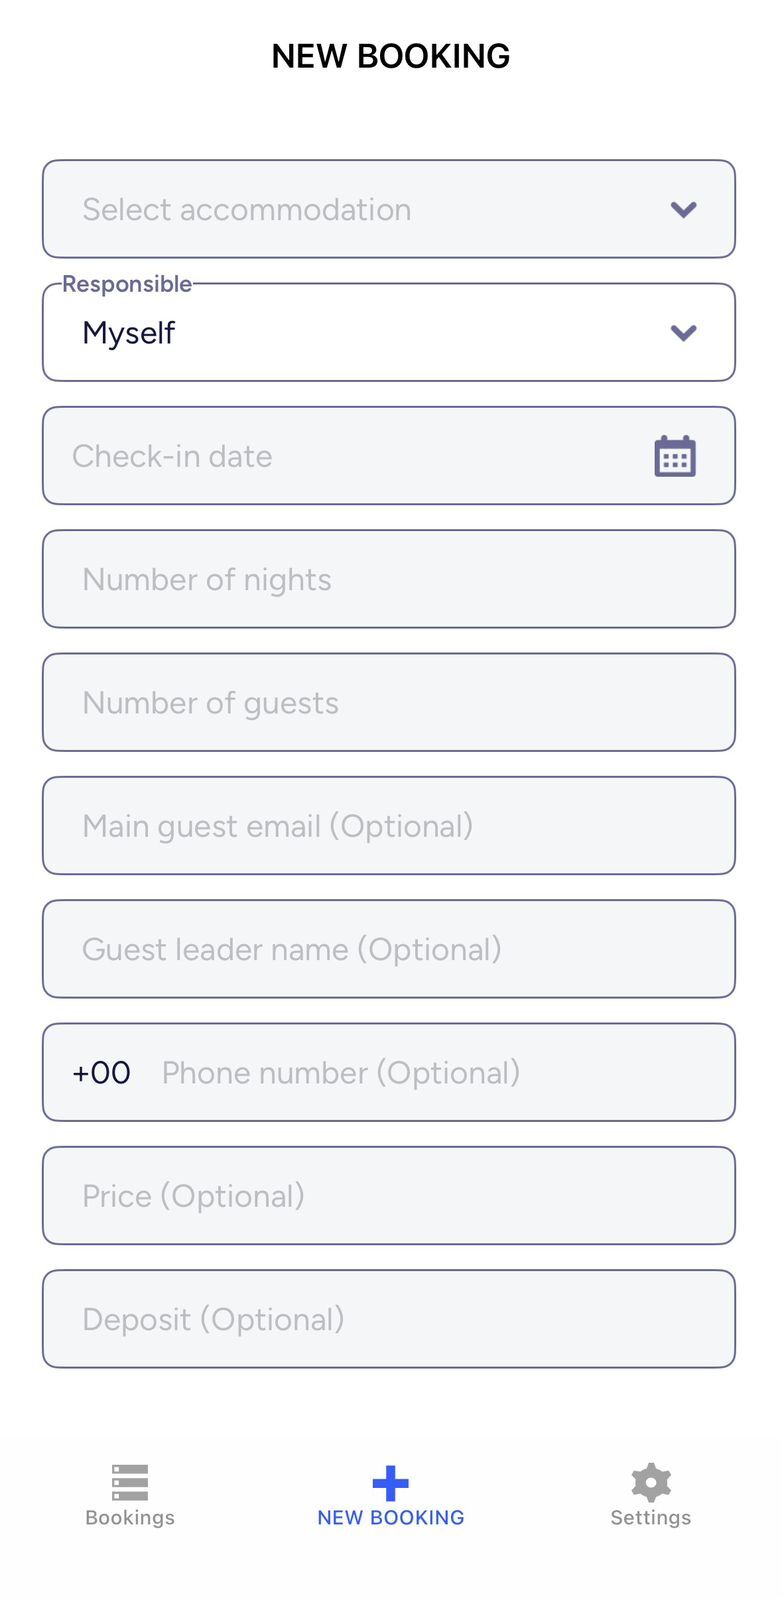Image resolution: width=782 pixels, height=1600 pixels.
Task: Expand the Responsible dropdown chevron
Action: [x=683, y=333]
